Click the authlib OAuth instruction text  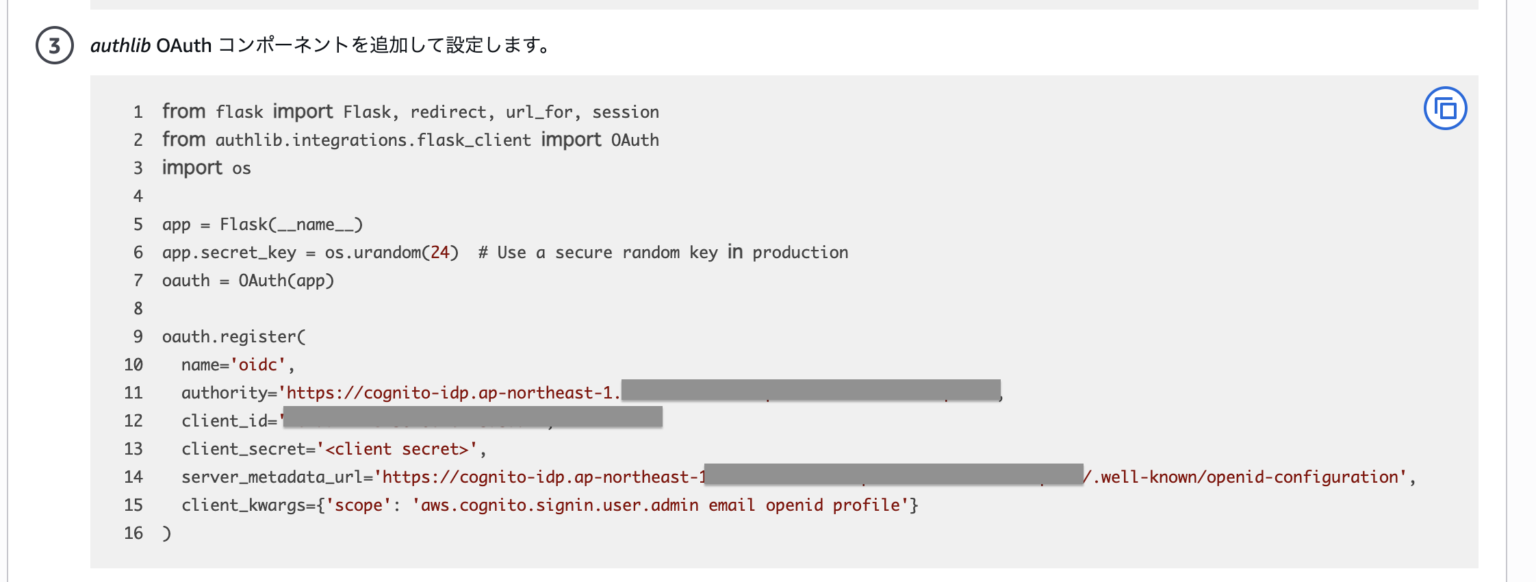click(319, 45)
